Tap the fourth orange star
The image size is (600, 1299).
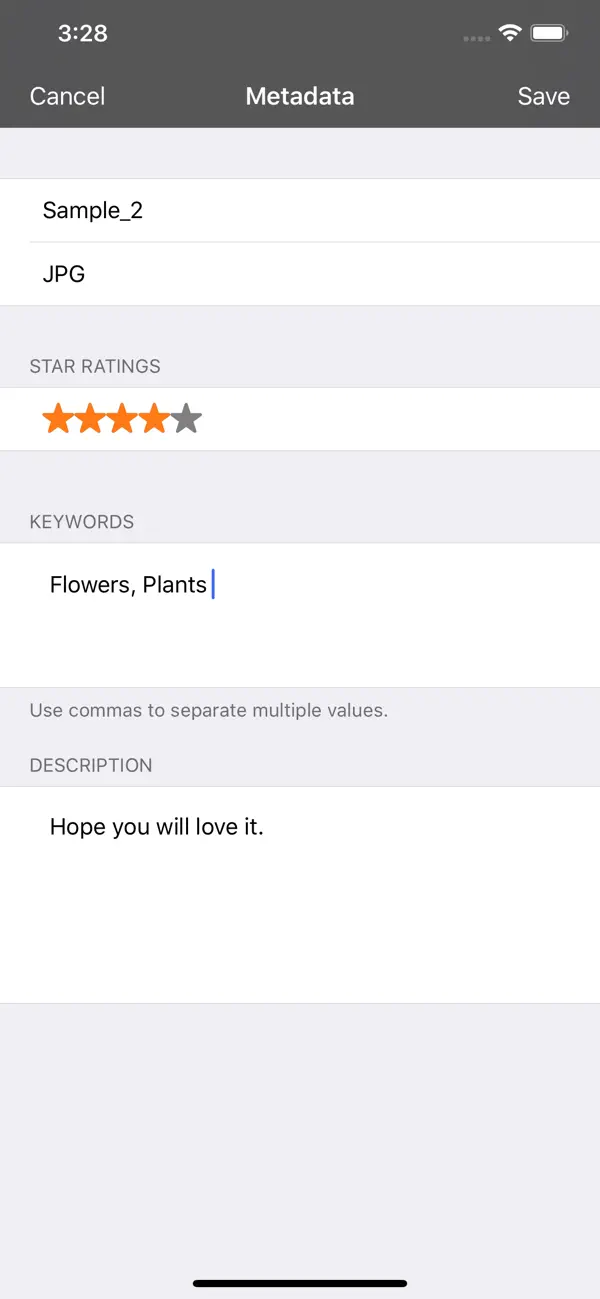153,418
